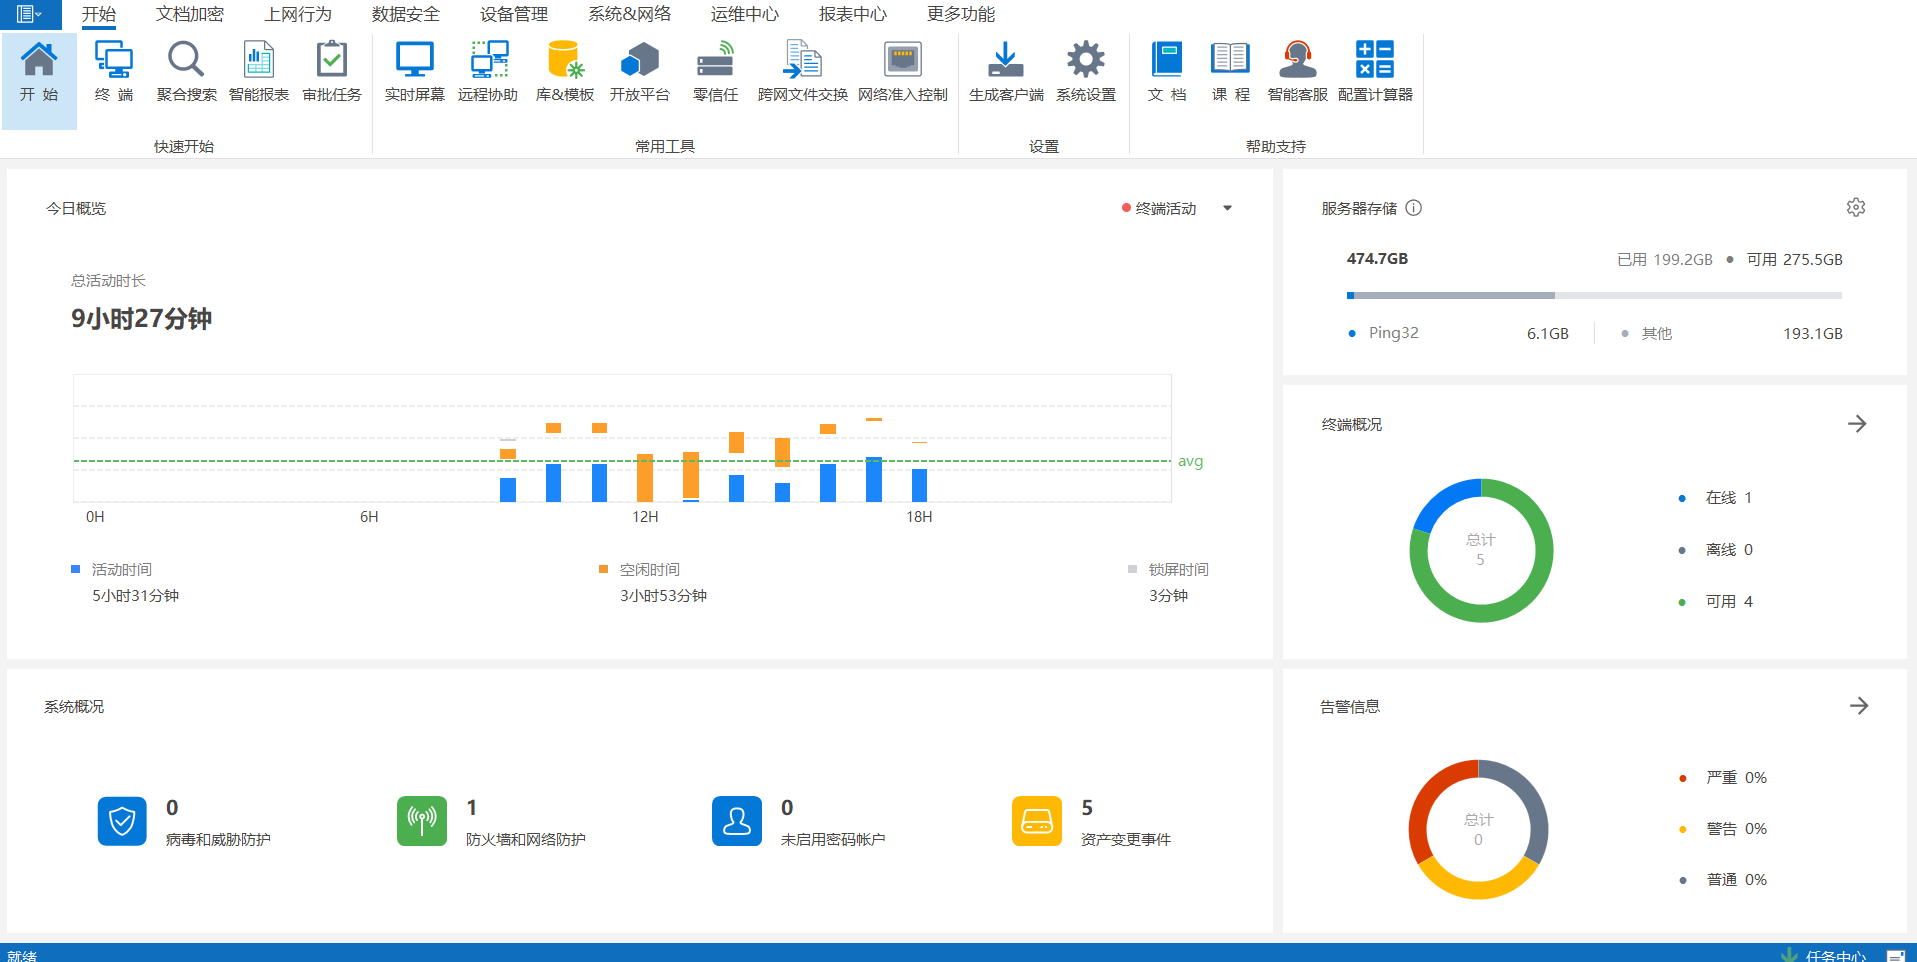
Task: Toggle 锁屏时间 legend series
Action: (1177, 569)
